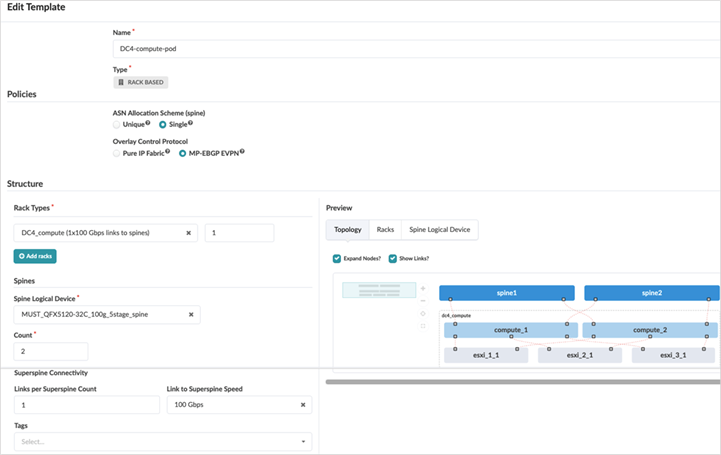Choose MP-EBGP EVPN overlay protocol

(x=183, y=154)
